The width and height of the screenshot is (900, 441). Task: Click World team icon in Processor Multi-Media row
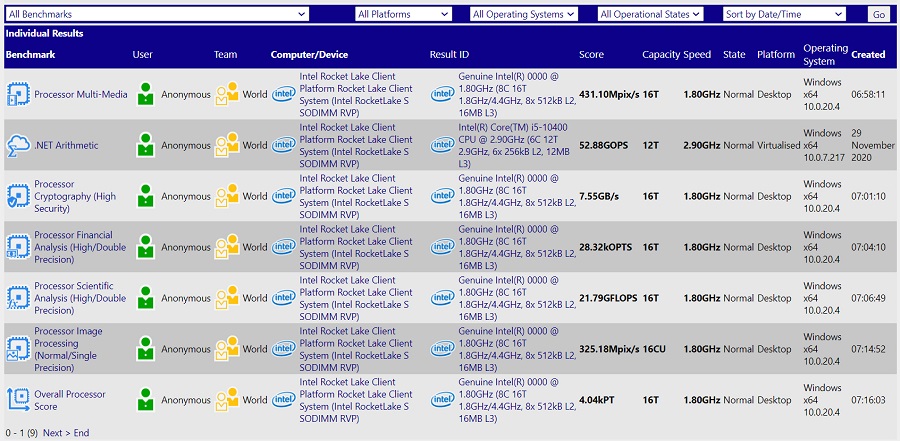(227, 94)
